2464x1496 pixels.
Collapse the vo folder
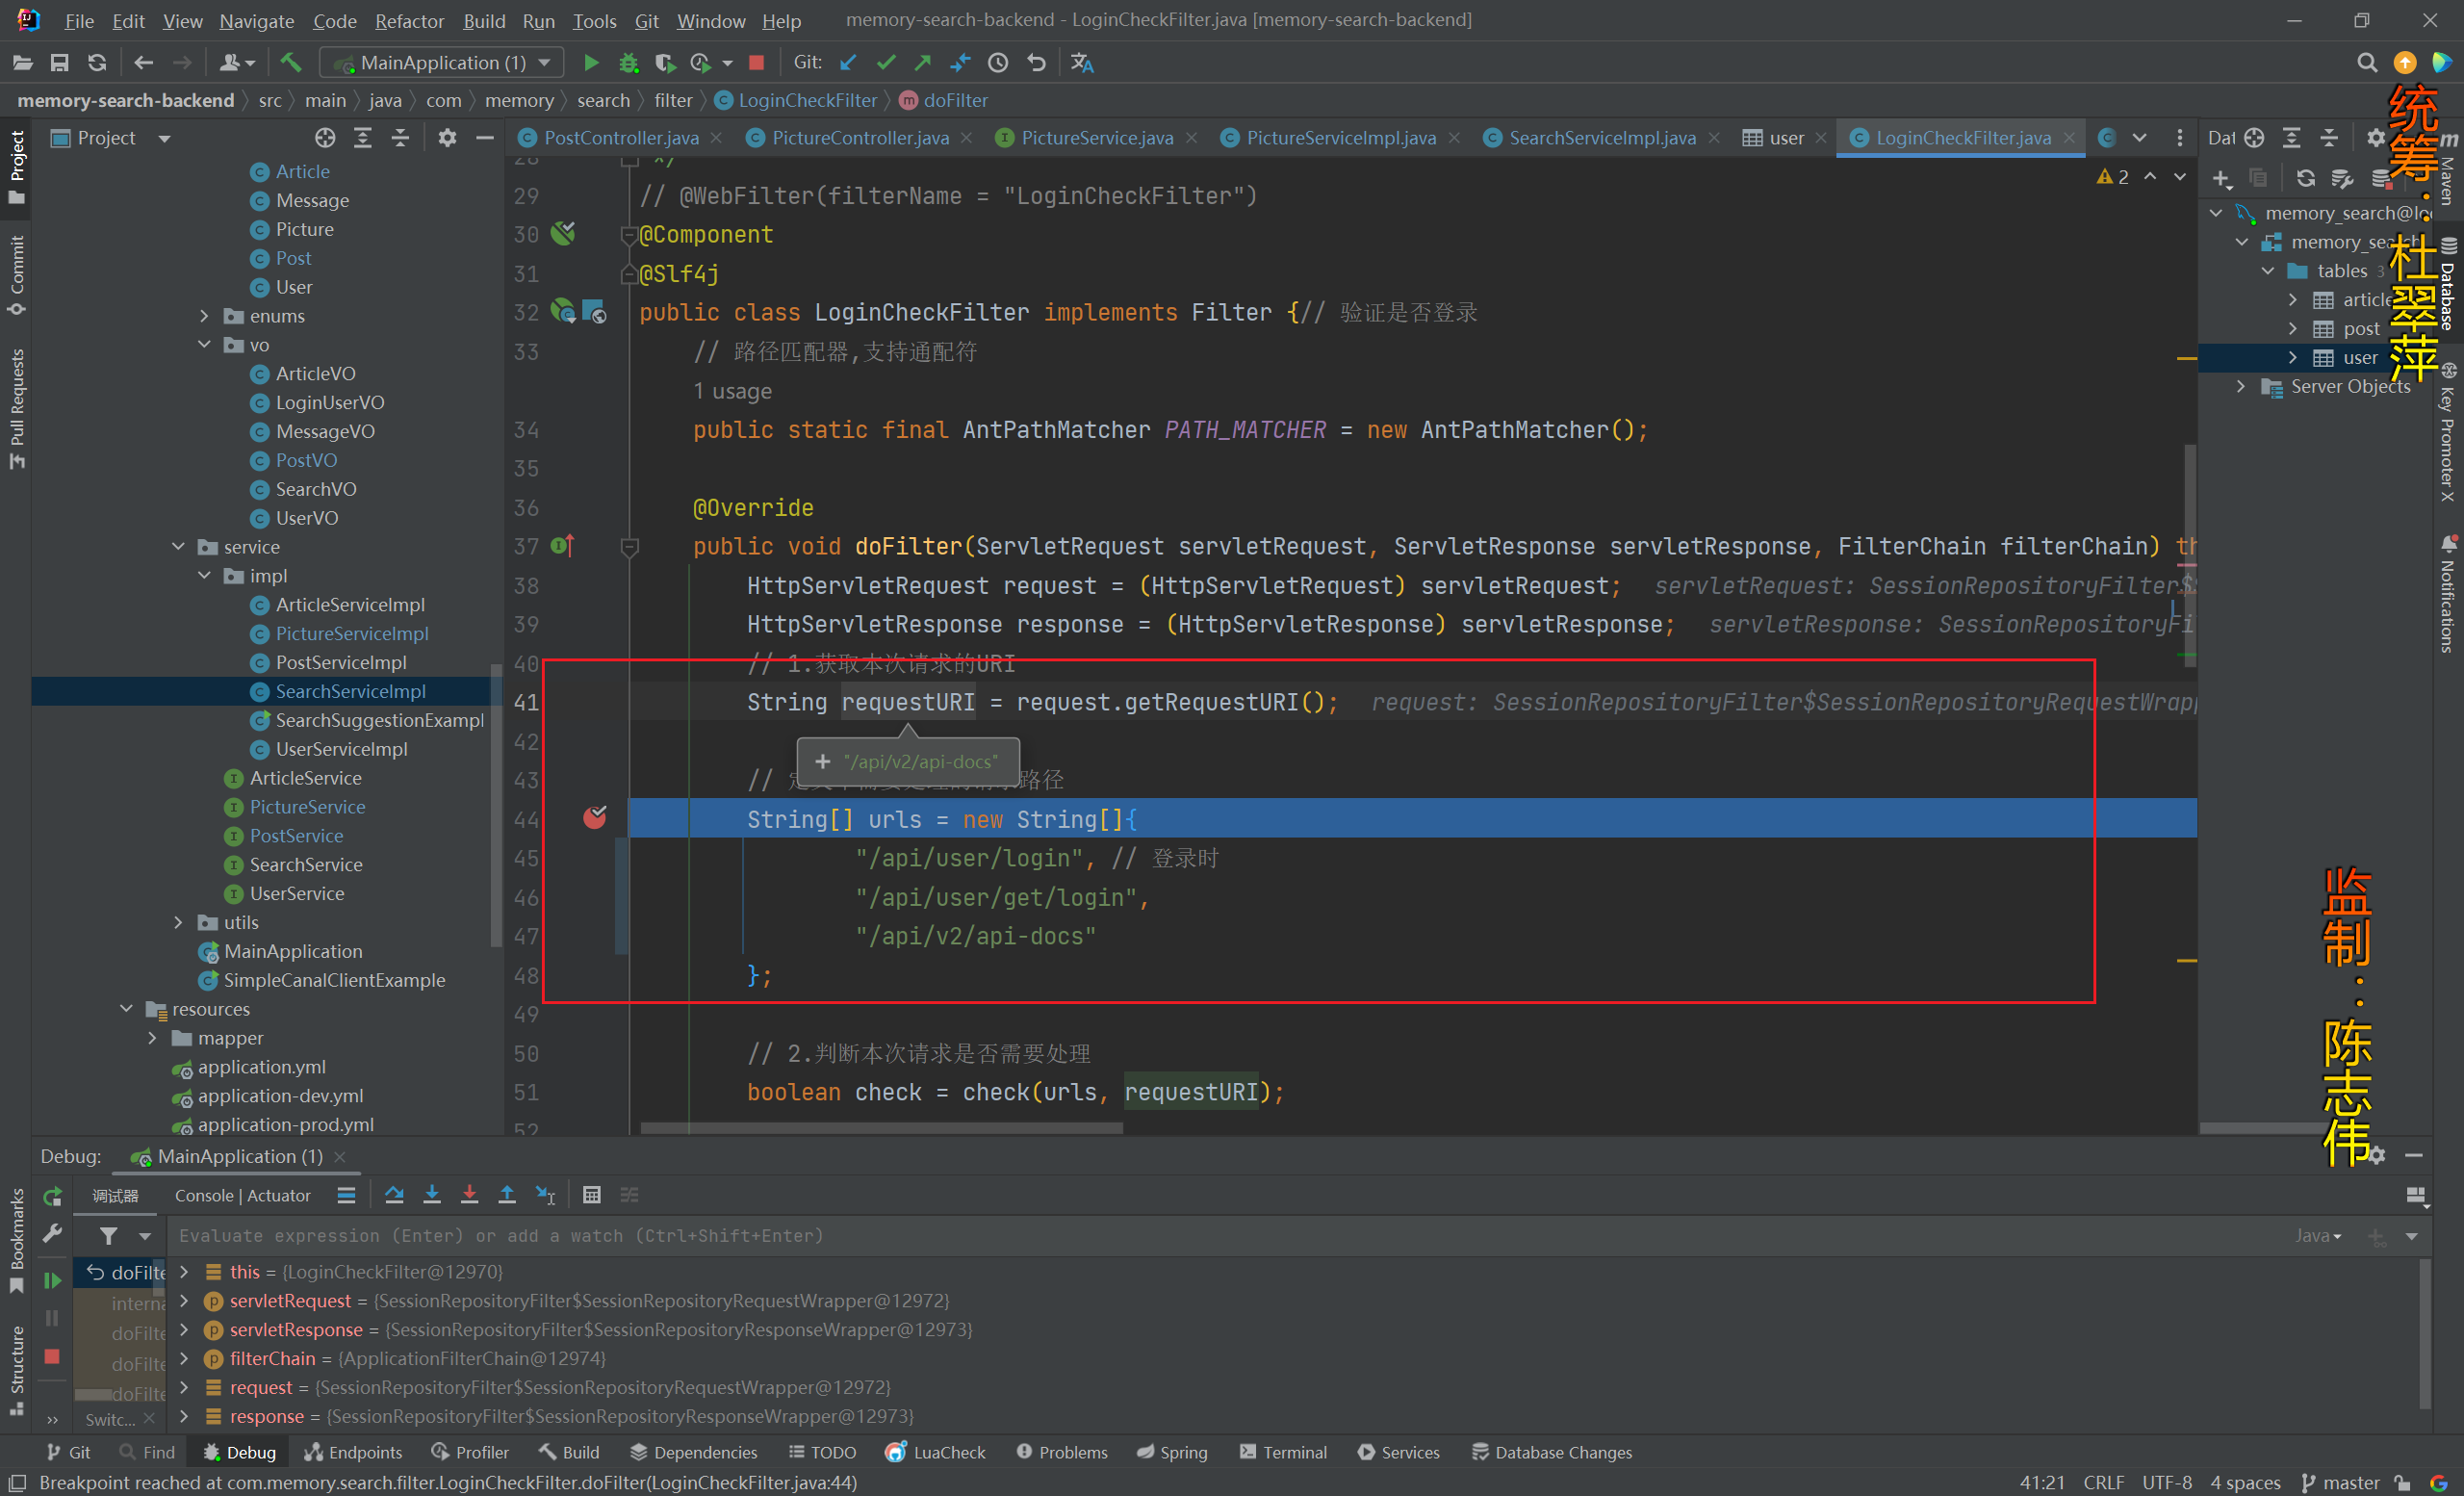(204, 345)
